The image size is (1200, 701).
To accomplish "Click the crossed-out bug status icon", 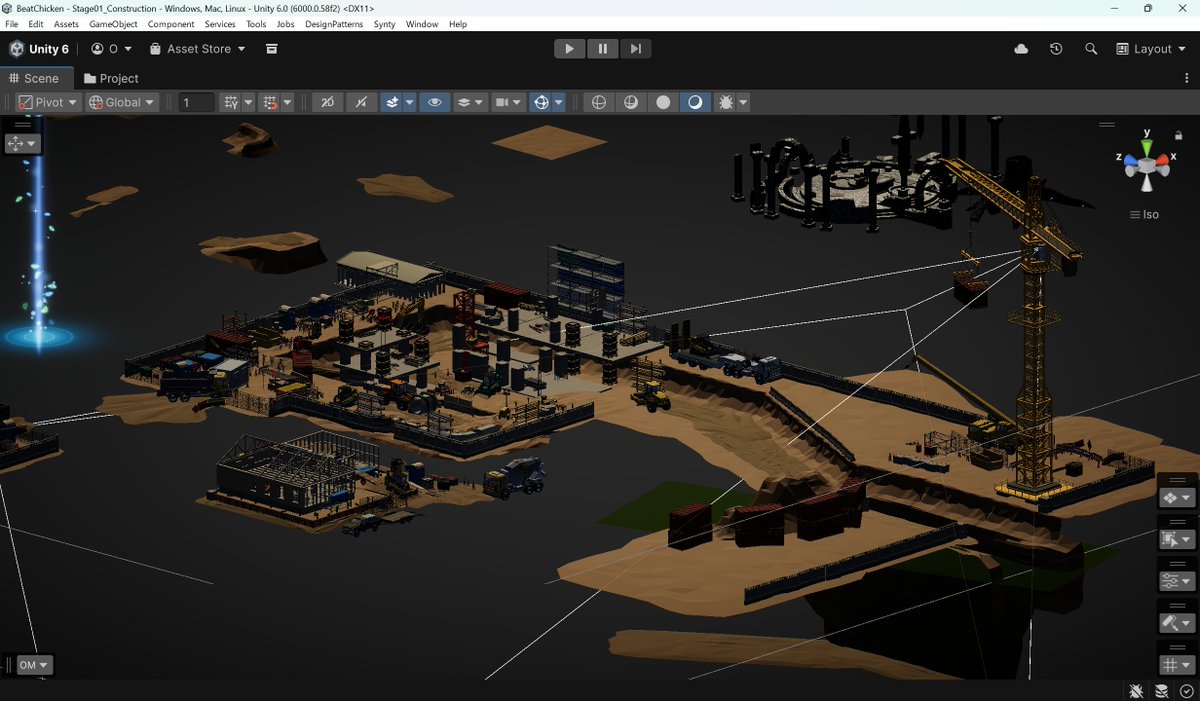I will 1137,691.
